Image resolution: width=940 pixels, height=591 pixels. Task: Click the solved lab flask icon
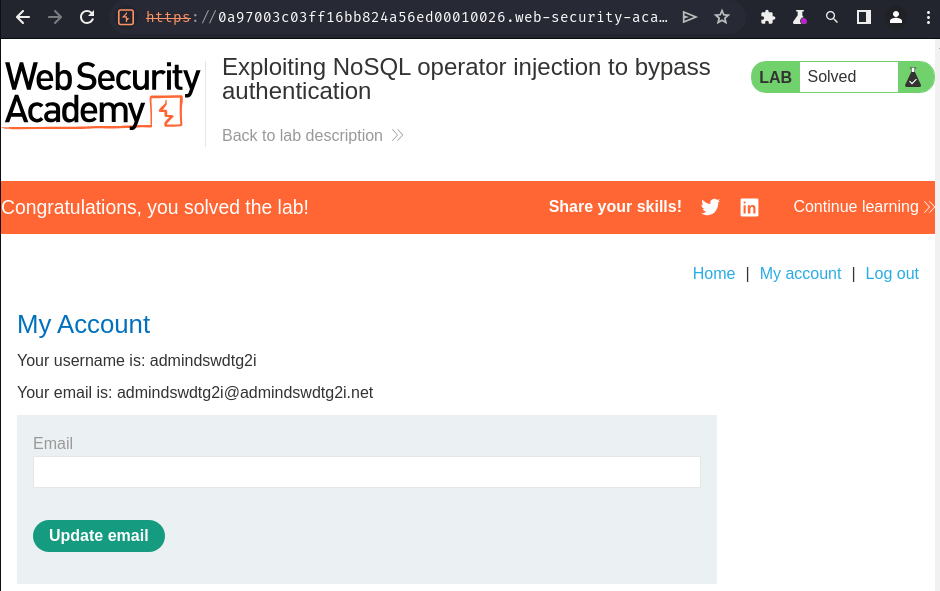point(913,77)
